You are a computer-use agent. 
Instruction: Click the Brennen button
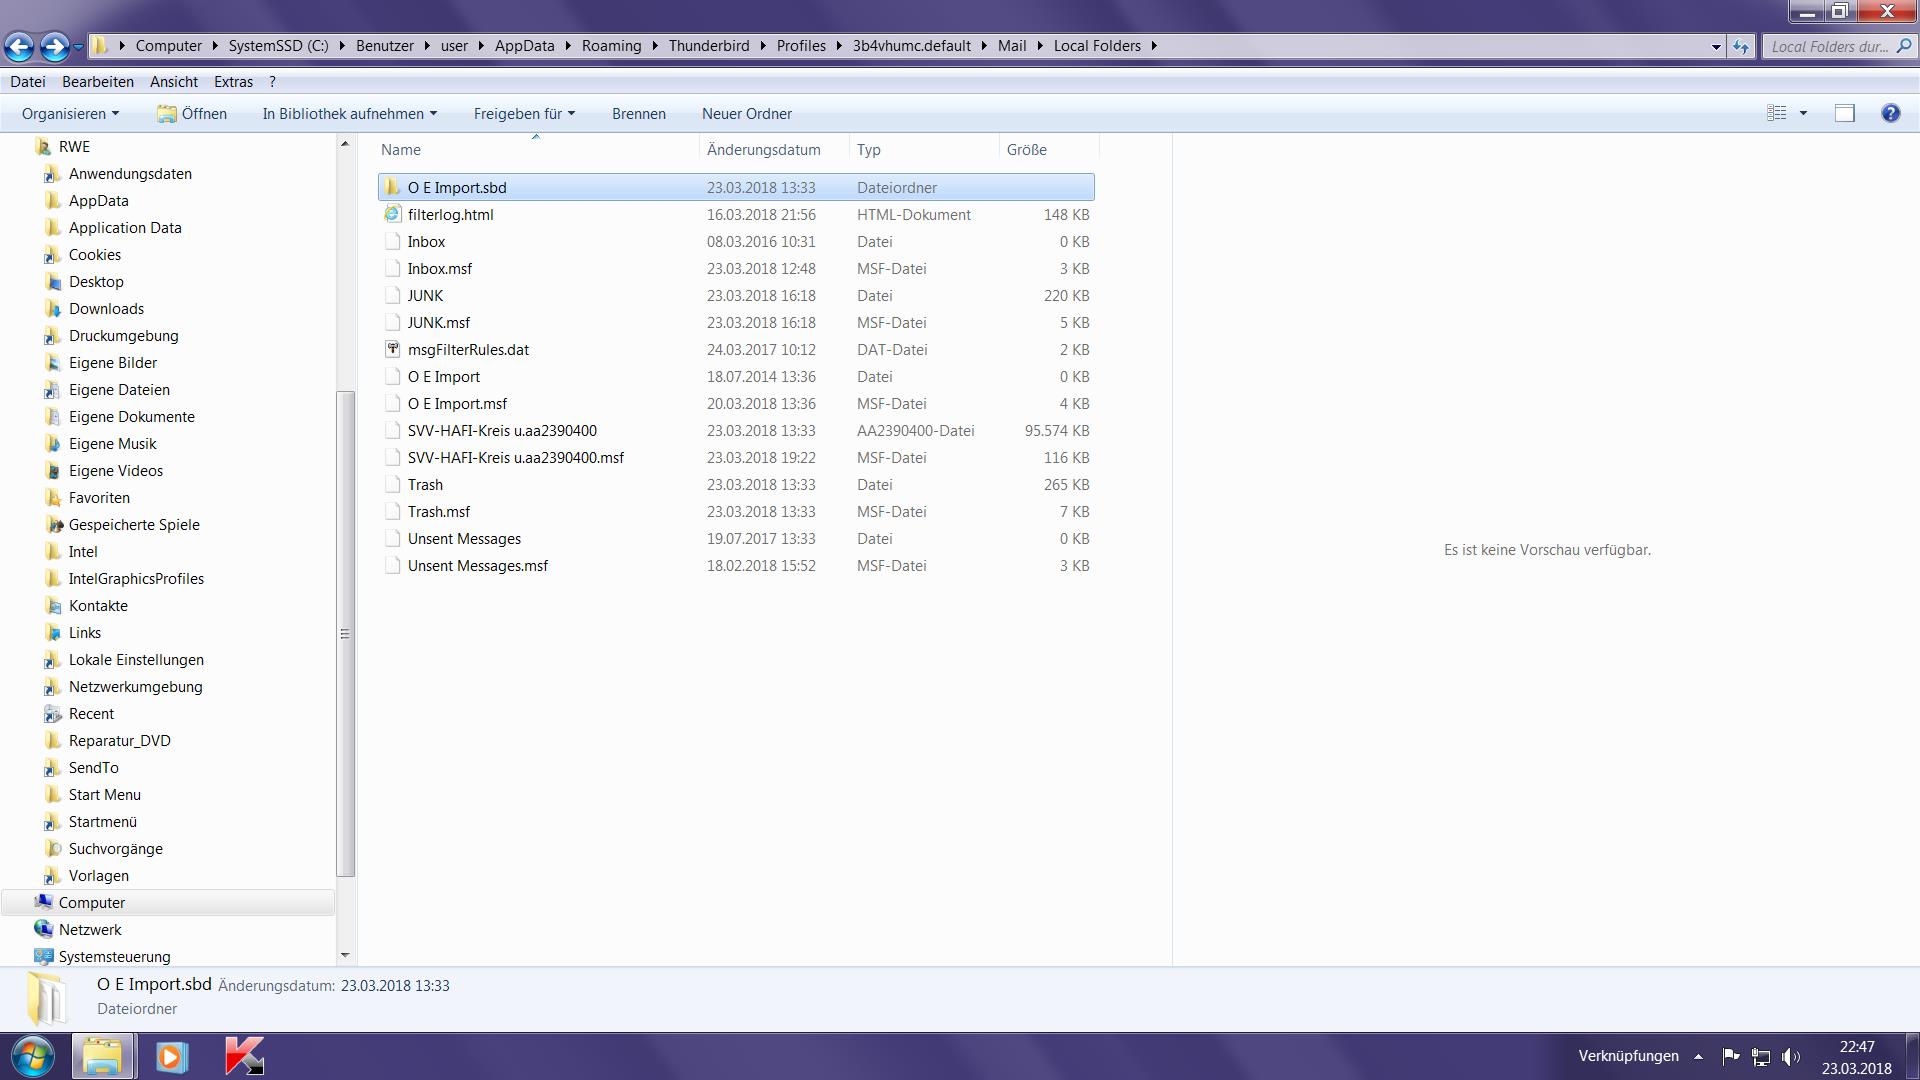tap(638, 113)
